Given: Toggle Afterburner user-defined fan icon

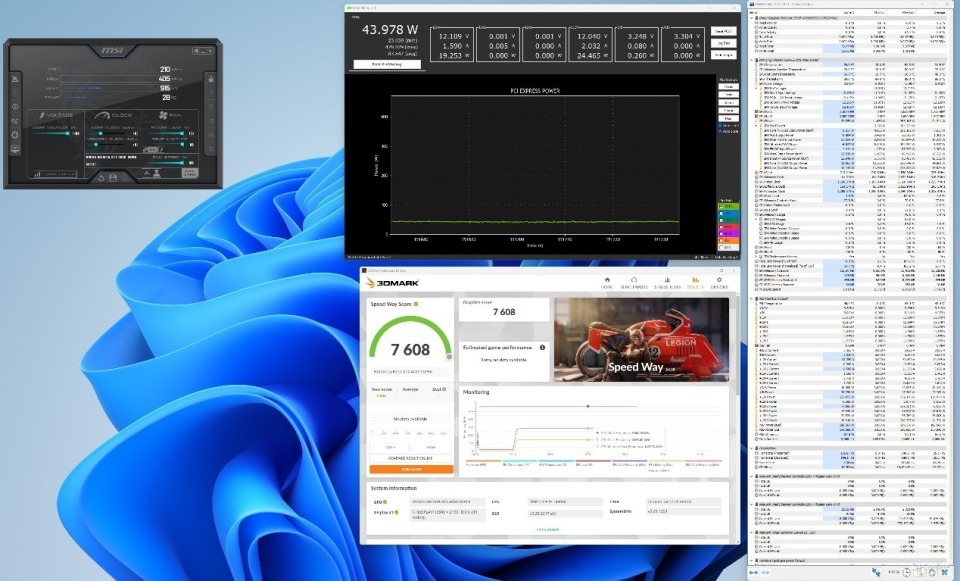Looking at the screenshot, I should 156,173.
